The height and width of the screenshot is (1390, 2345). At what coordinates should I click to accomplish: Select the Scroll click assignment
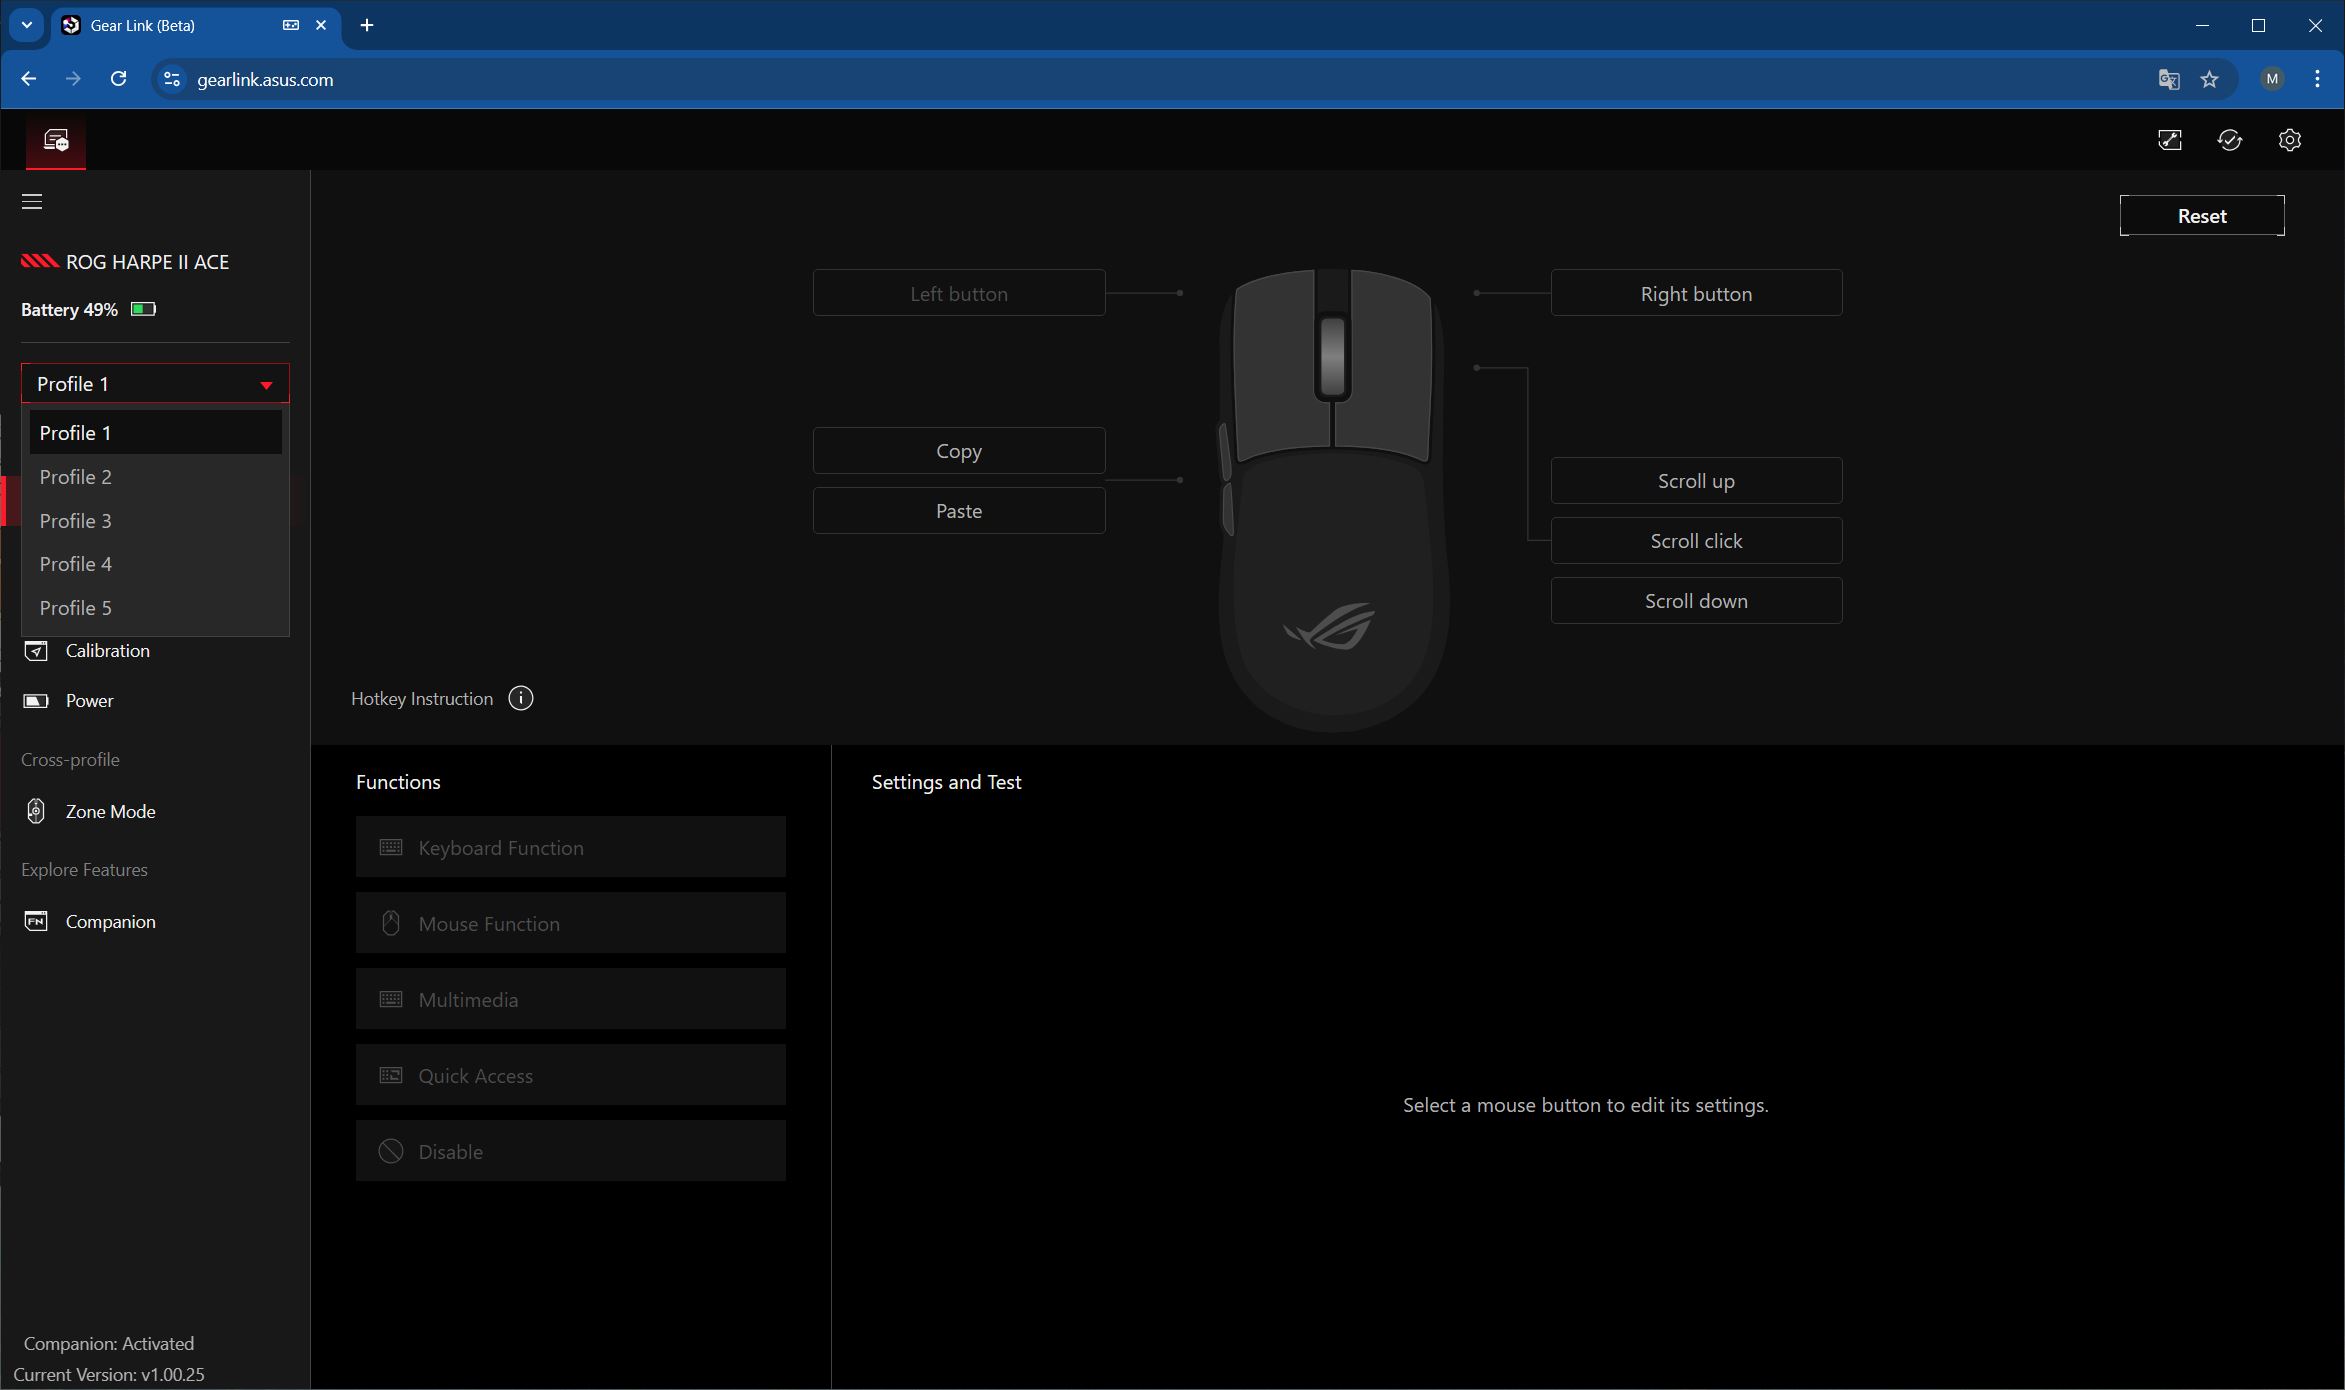pos(1696,541)
